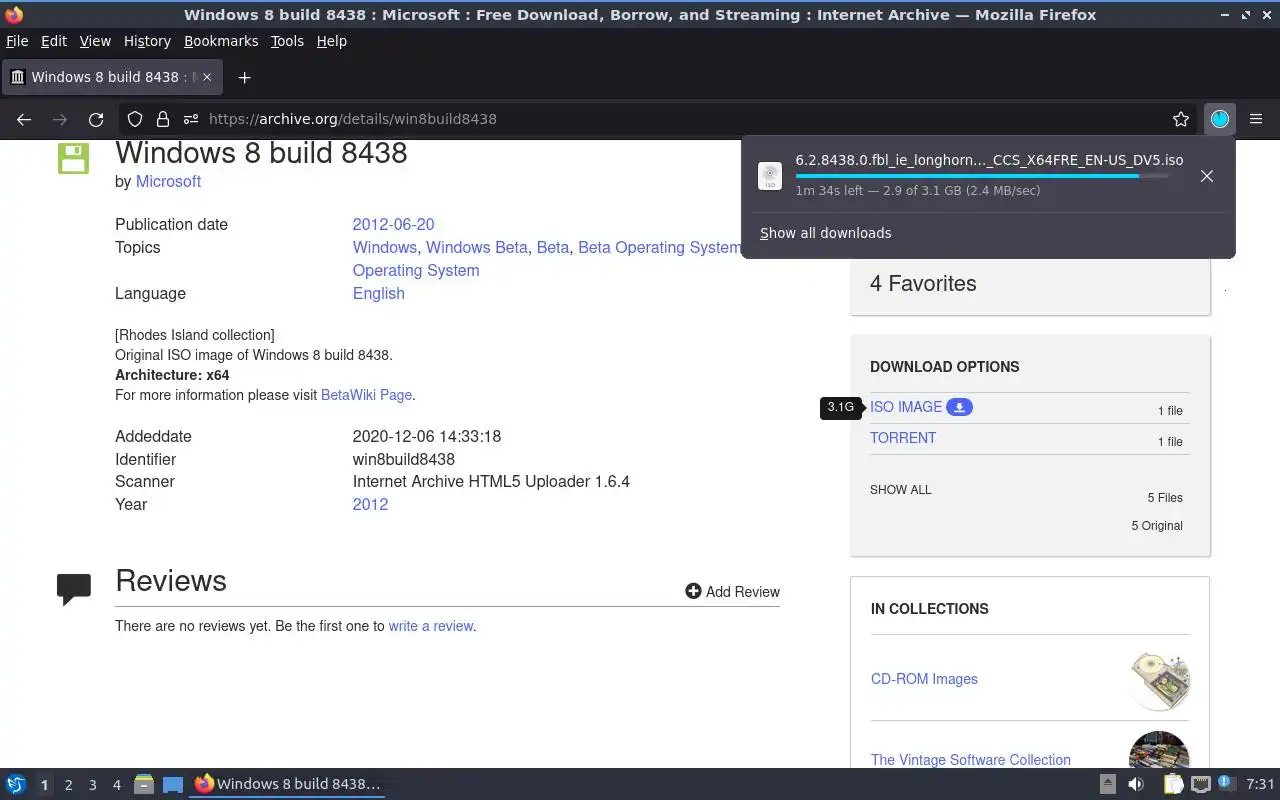Click Show all downloads
Screen dimensions: 1280x800
tap(825, 233)
